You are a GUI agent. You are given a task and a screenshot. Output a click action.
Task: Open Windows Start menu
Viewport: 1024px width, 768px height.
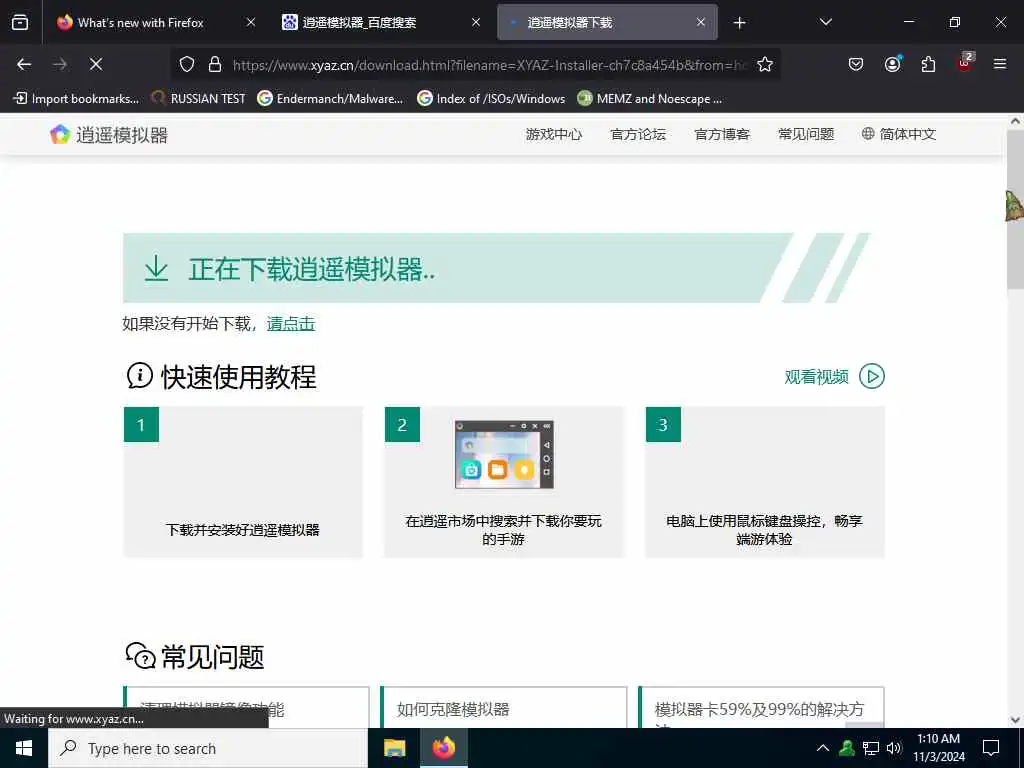coord(24,748)
